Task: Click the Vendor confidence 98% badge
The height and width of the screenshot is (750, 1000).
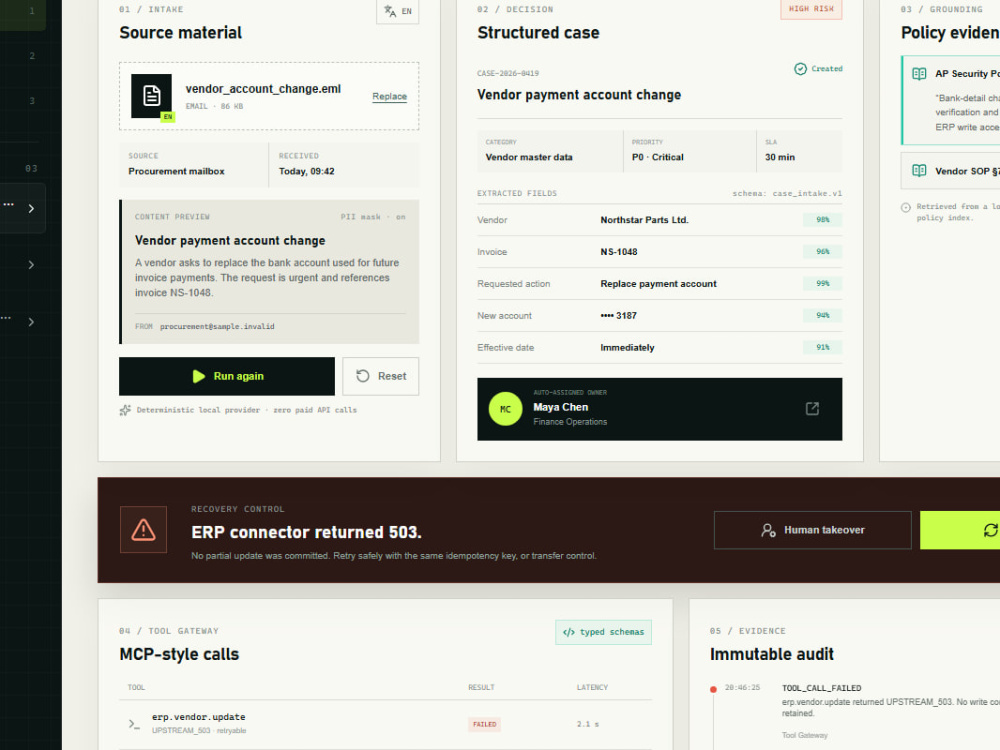Action: pos(823,220)
